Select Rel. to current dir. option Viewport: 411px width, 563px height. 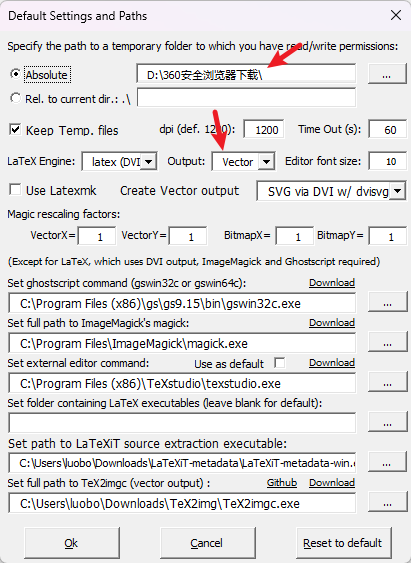[x=15, y=98]
